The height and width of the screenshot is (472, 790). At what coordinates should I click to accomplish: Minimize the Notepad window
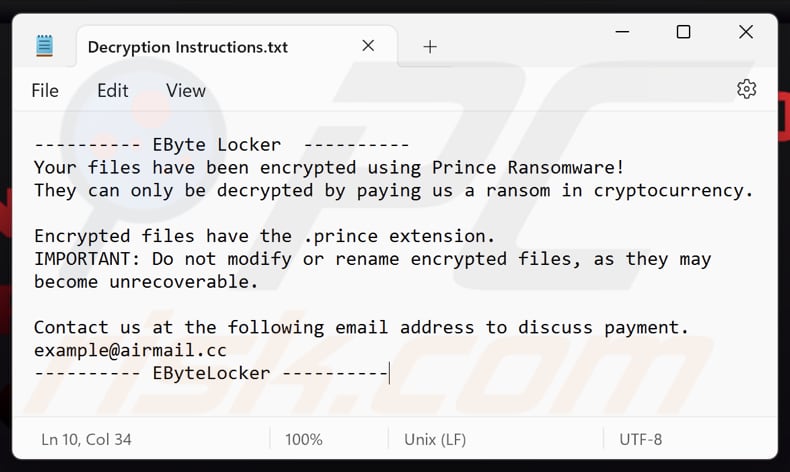point(621,32)
